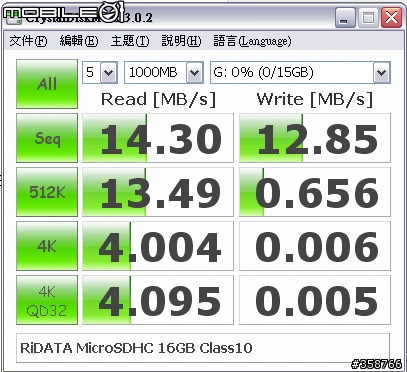
Task: Expand the 1000MB test size dropdown
Action: click(164, 72)
